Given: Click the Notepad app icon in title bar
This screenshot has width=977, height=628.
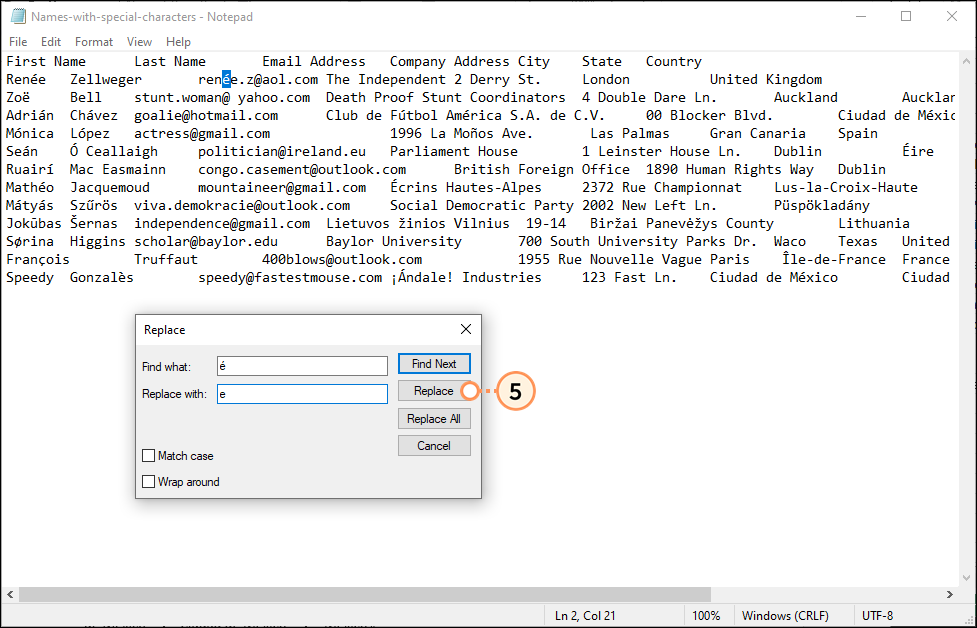Looking at the screenshot, I should (x=18, y=17).
